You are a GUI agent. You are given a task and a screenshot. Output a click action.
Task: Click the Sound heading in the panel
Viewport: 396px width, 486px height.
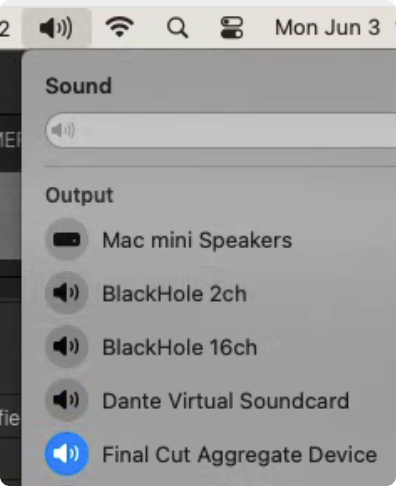click(78, 86)
